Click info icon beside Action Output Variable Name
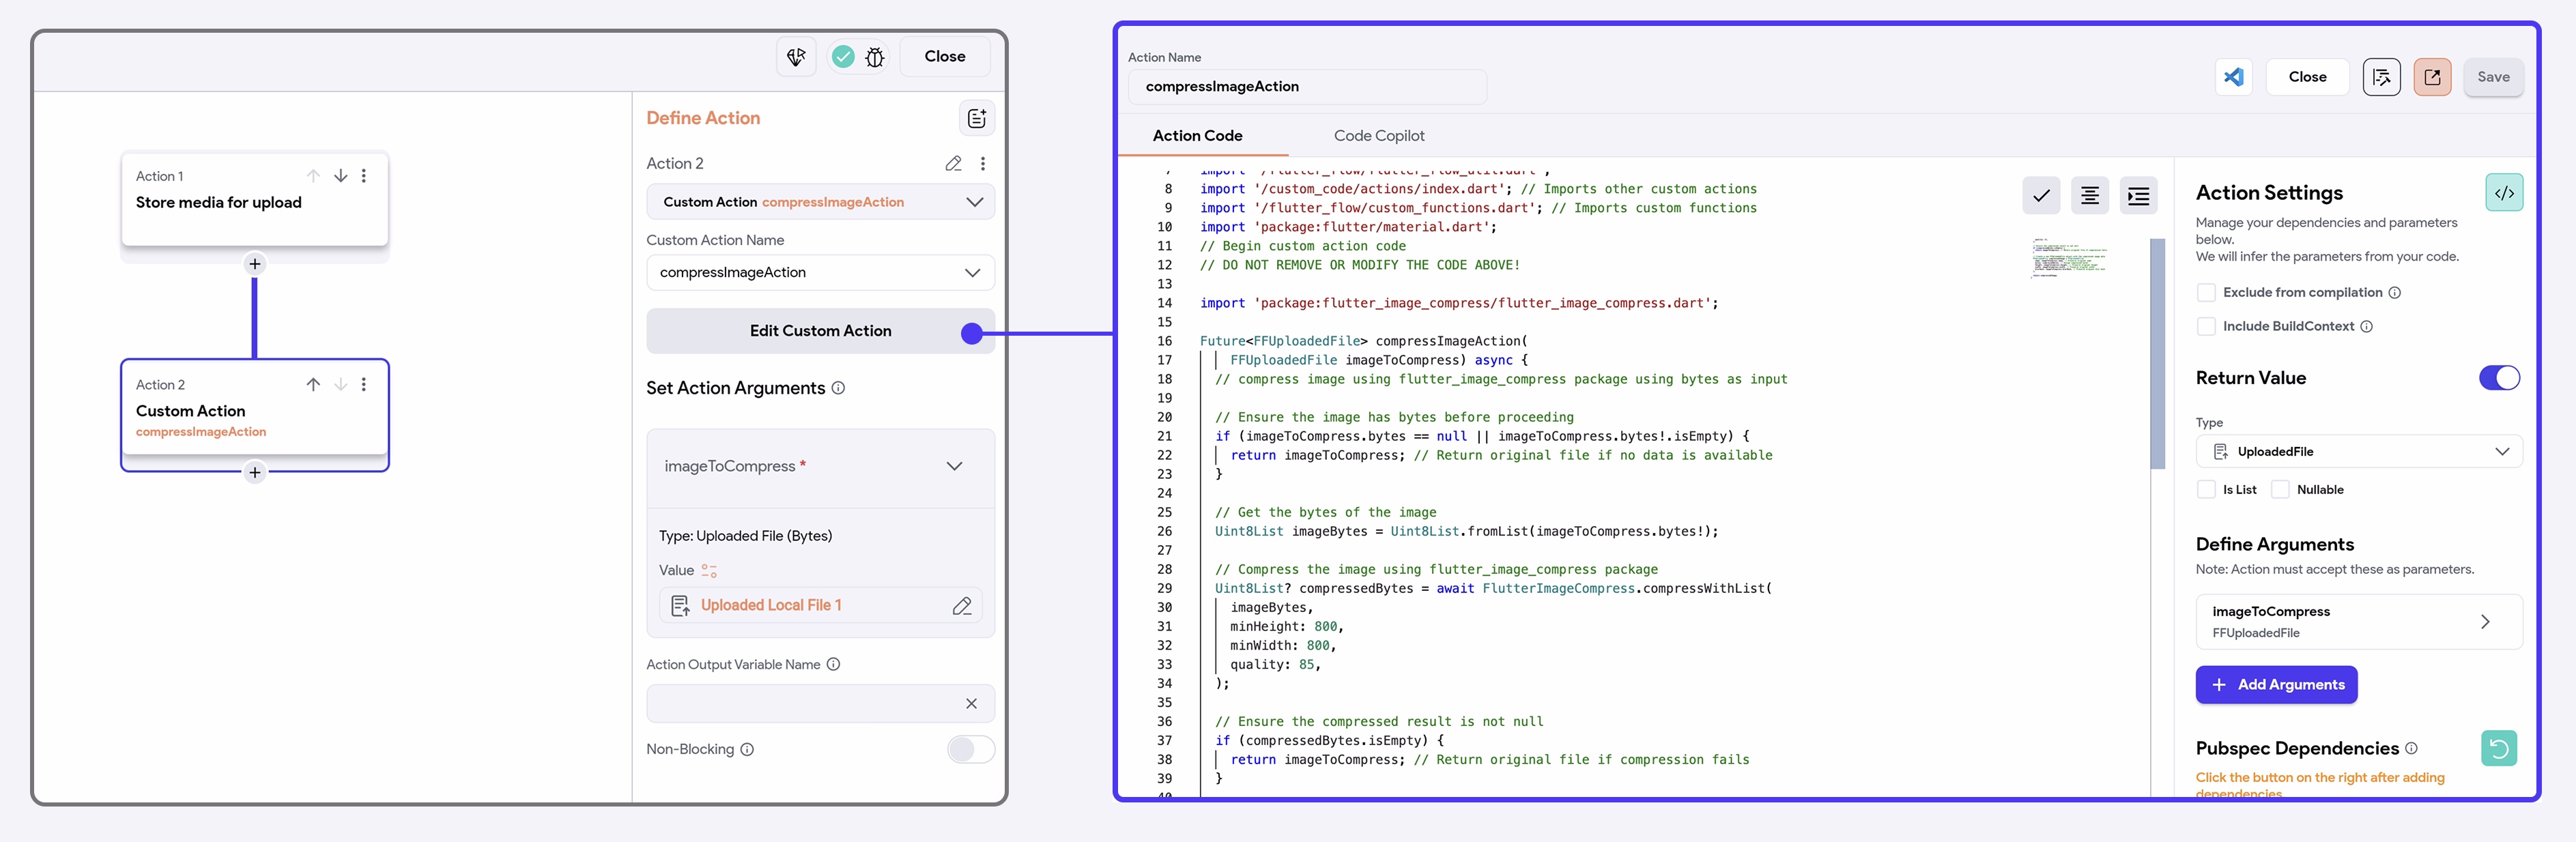The height and width of the screenshot is (842, 2576). [x=833, y=665]
